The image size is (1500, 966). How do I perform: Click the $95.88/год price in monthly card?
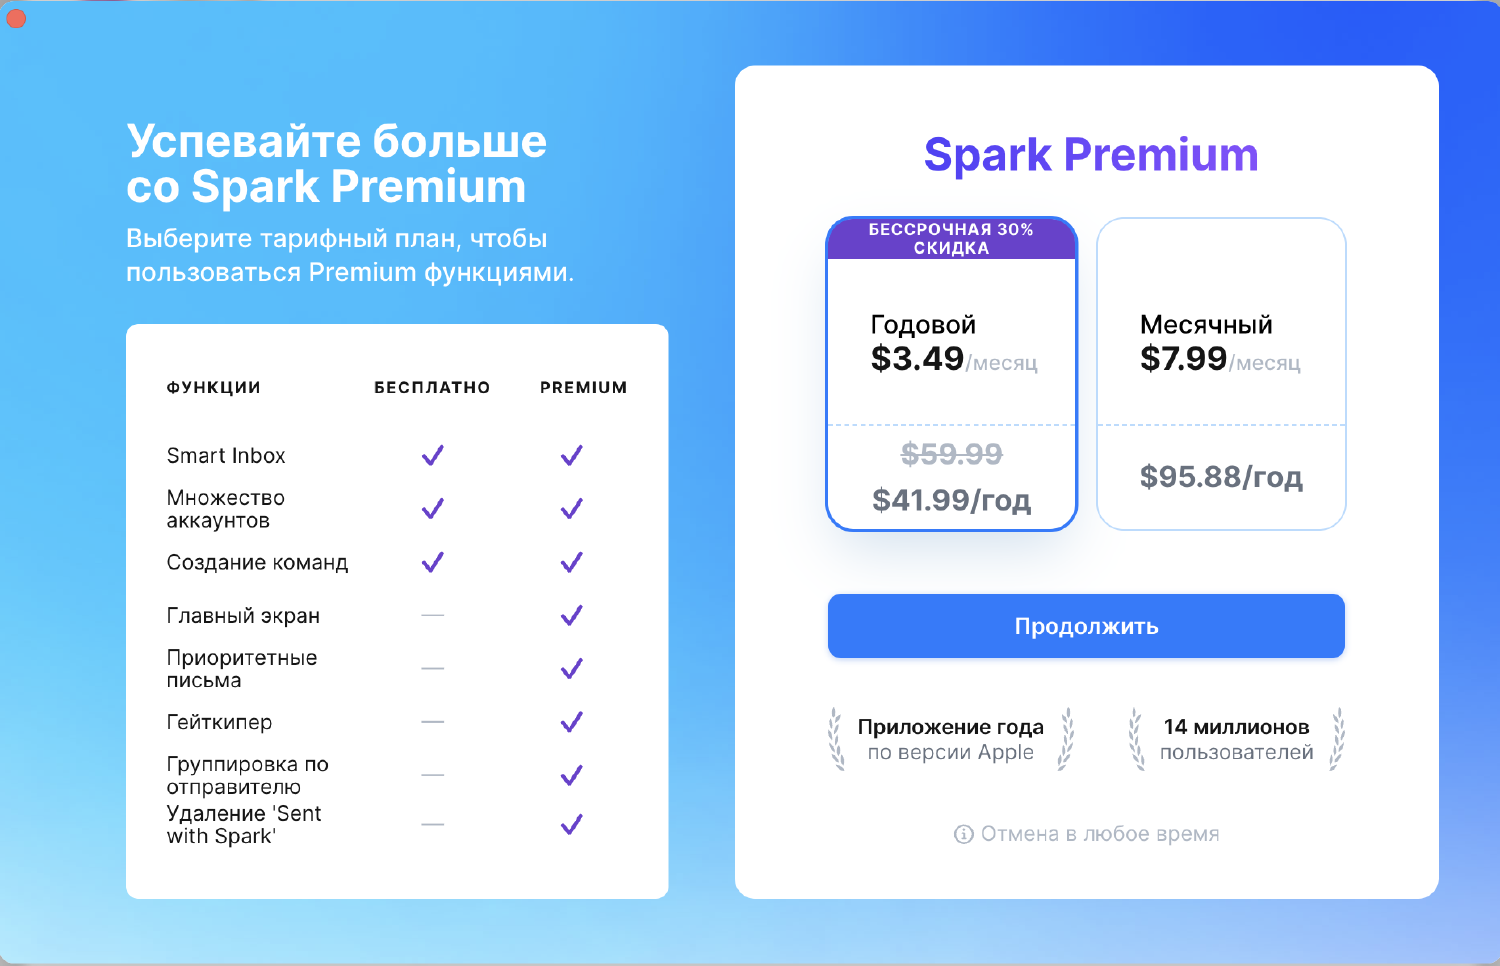click(1221, 477)
